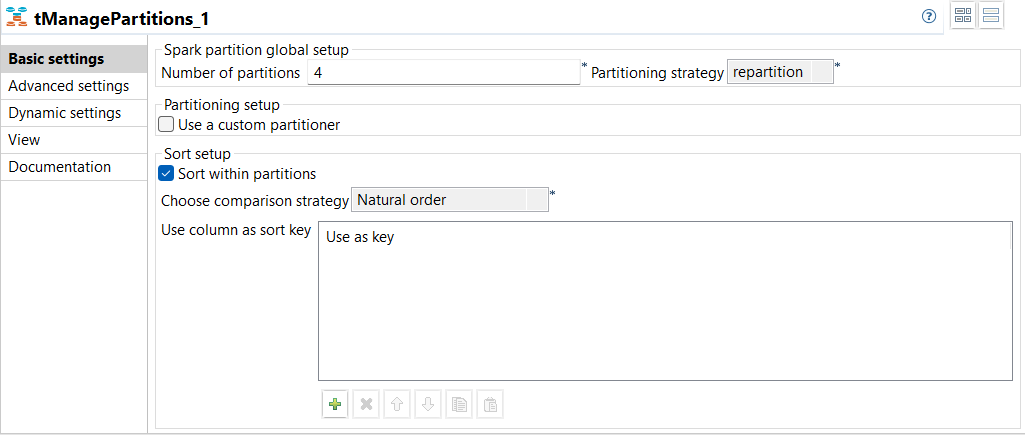The height and width of the screenshot is (435, 1025).
Task: Switch to the Dynamic settings tab
Action: click(x=65, y=113)
